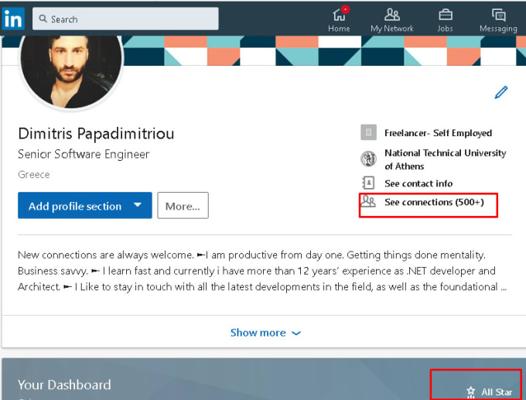The image size is (526, 400).
Task: Open See connections (500+) link
Action: (434, 202)
